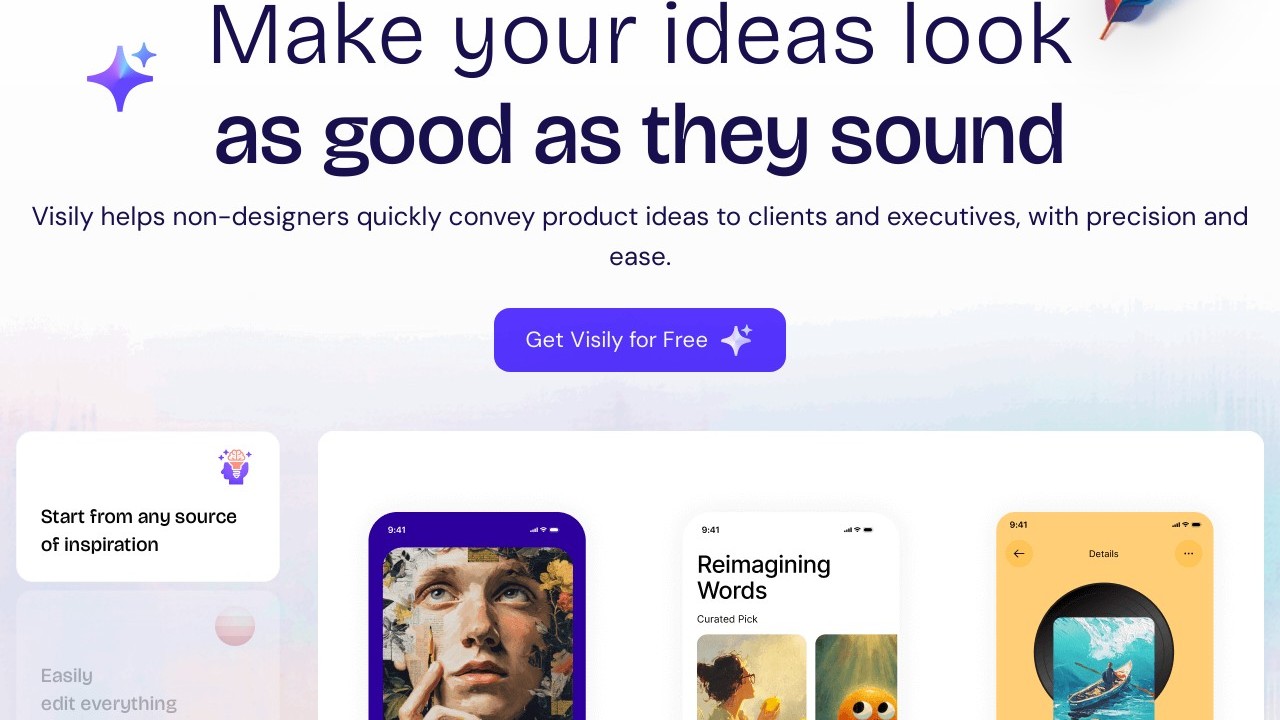Viewport: 1280px width, 720px height.
Task: Click the Curated Pick label
Action: click(727, 619)
